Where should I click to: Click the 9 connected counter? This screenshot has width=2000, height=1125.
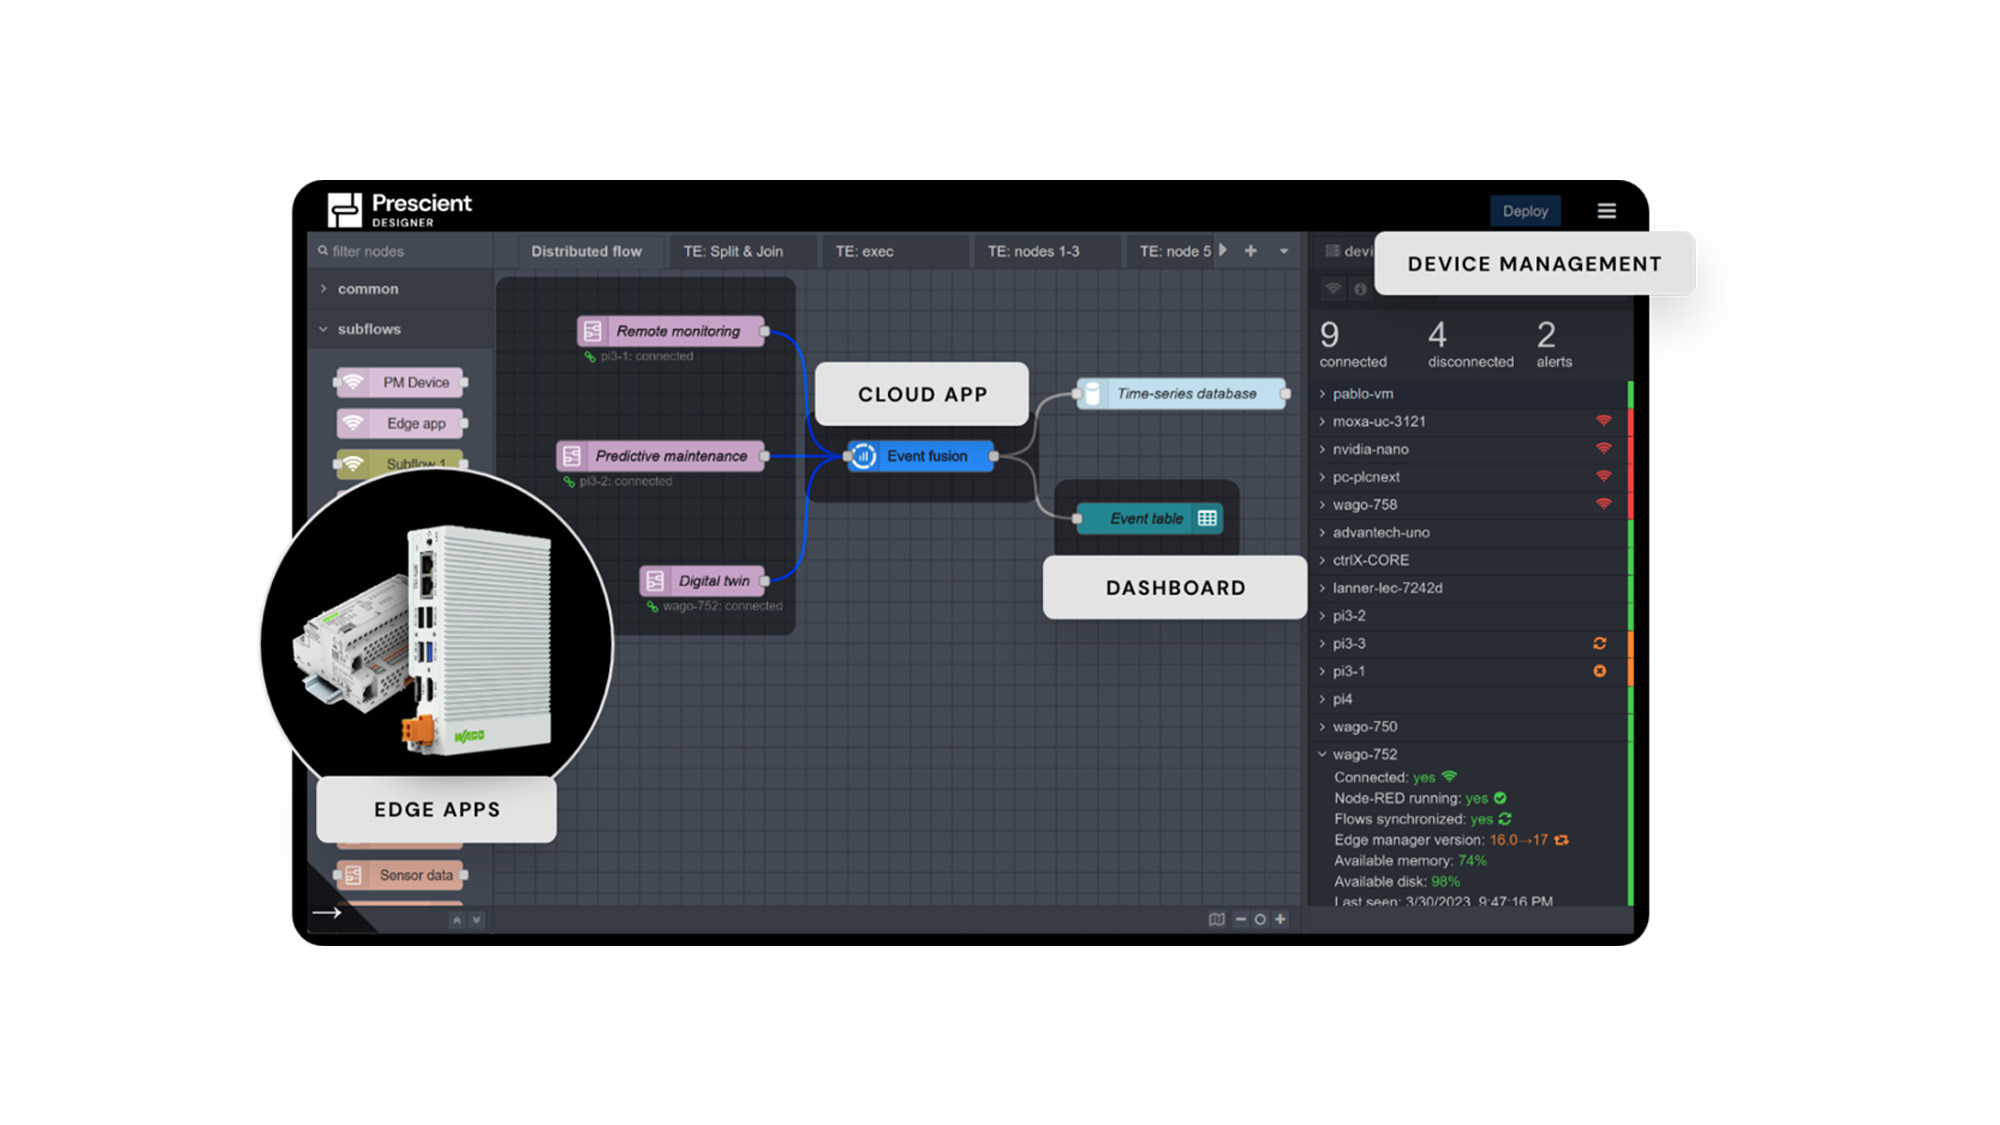(1352, 345)
